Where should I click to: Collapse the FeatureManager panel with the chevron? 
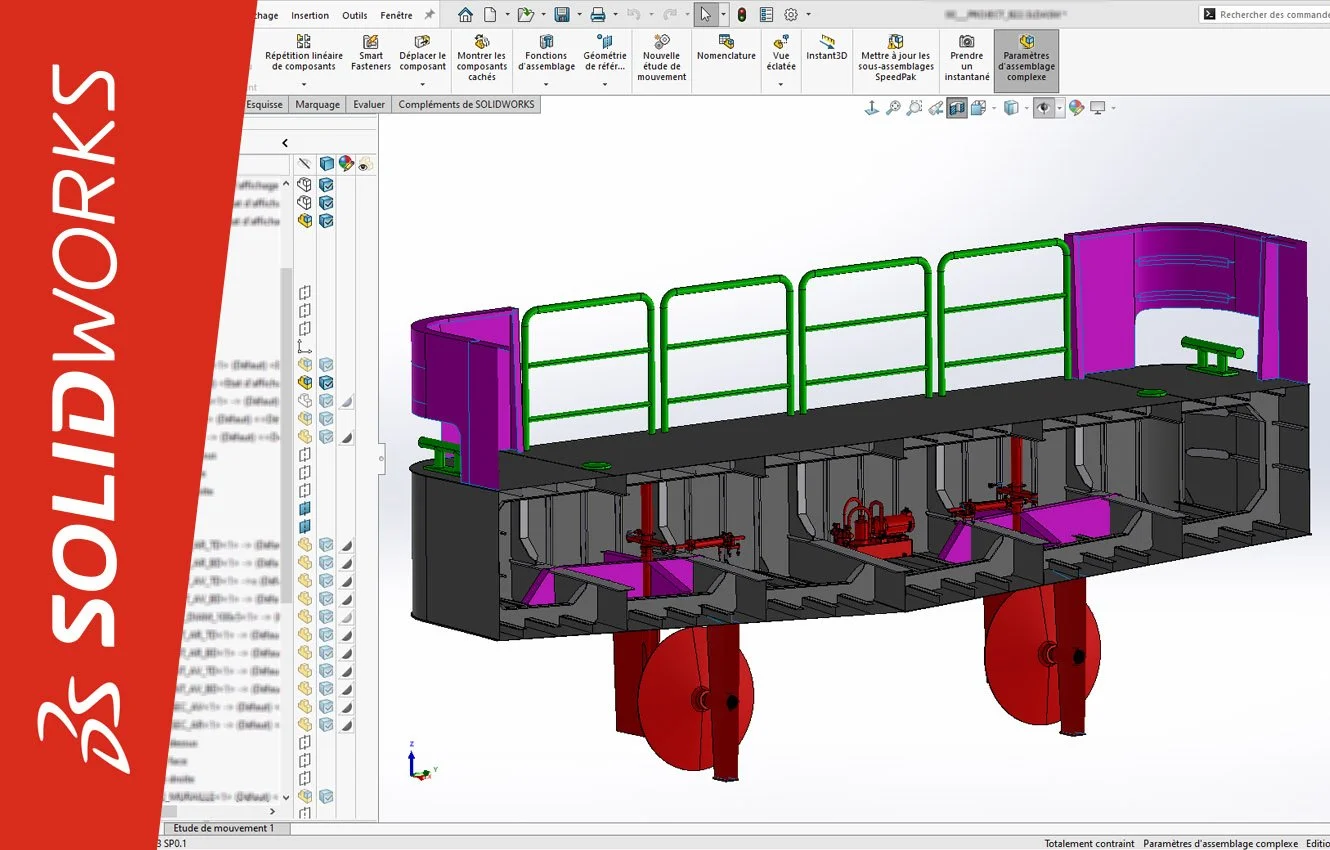click(x=285, y=142)
